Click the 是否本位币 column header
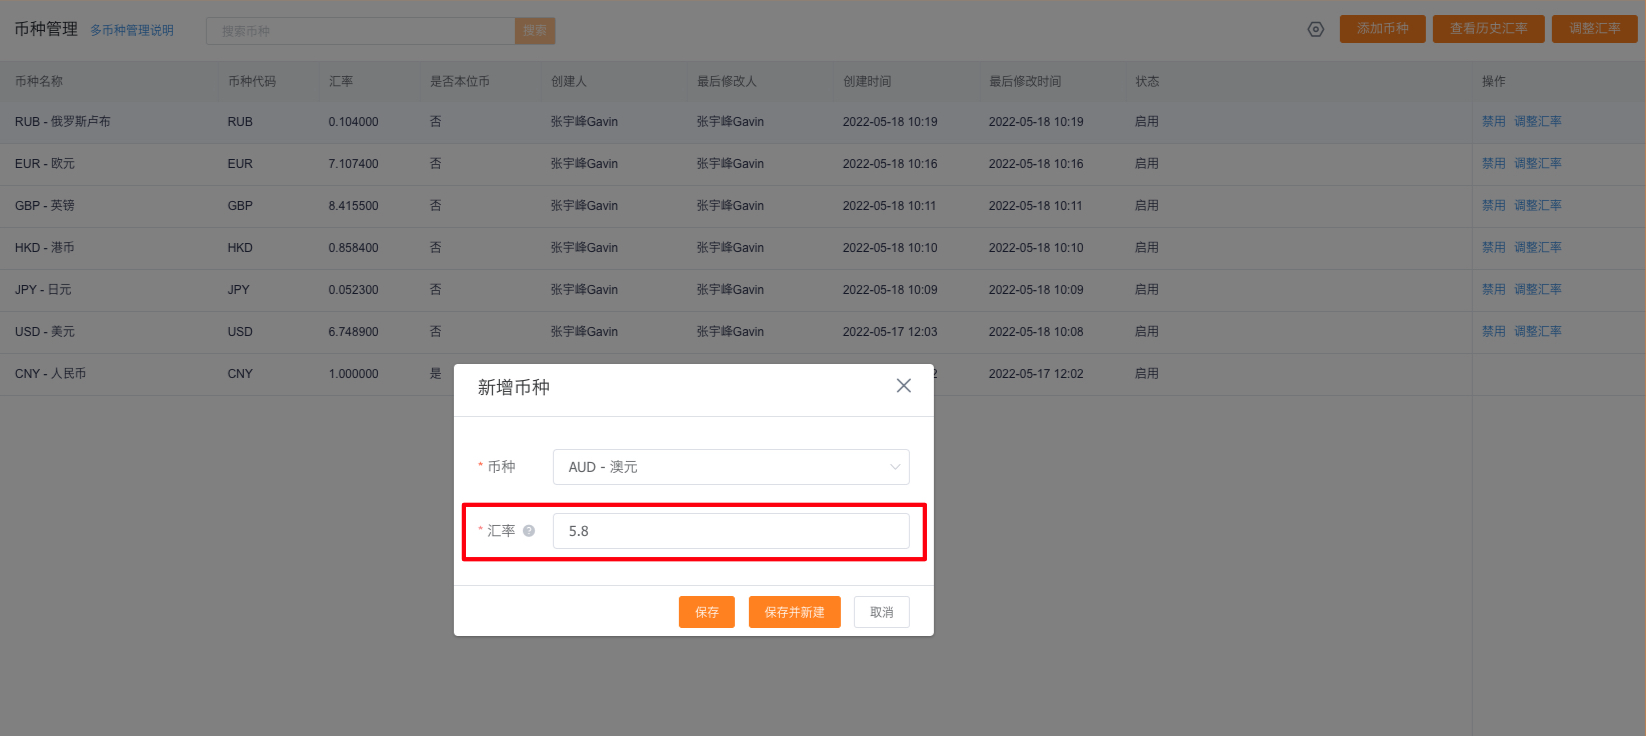 460,82
